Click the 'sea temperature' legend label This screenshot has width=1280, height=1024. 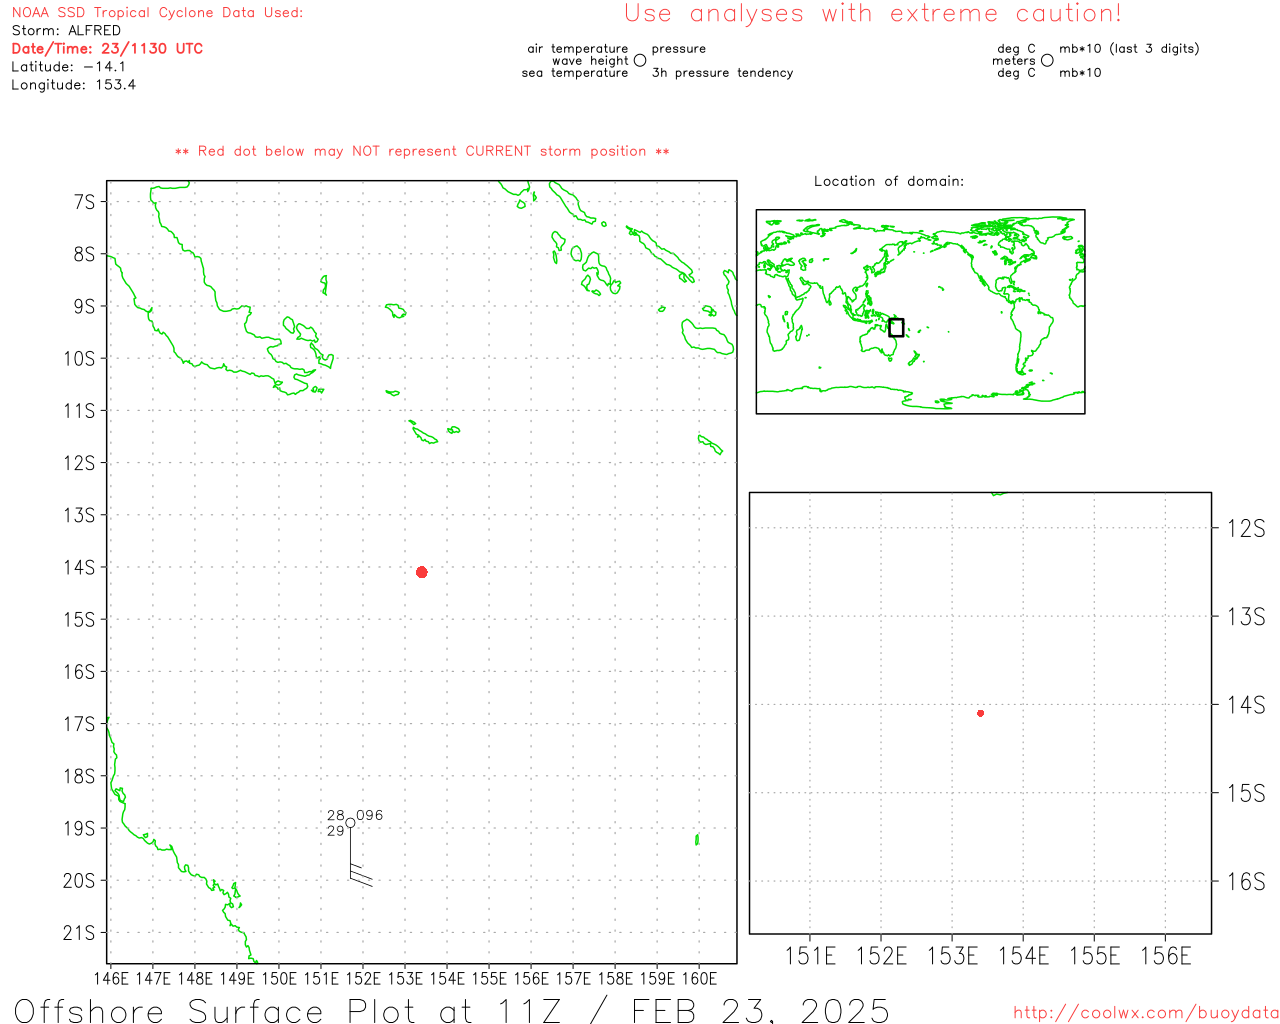[575, 73]
